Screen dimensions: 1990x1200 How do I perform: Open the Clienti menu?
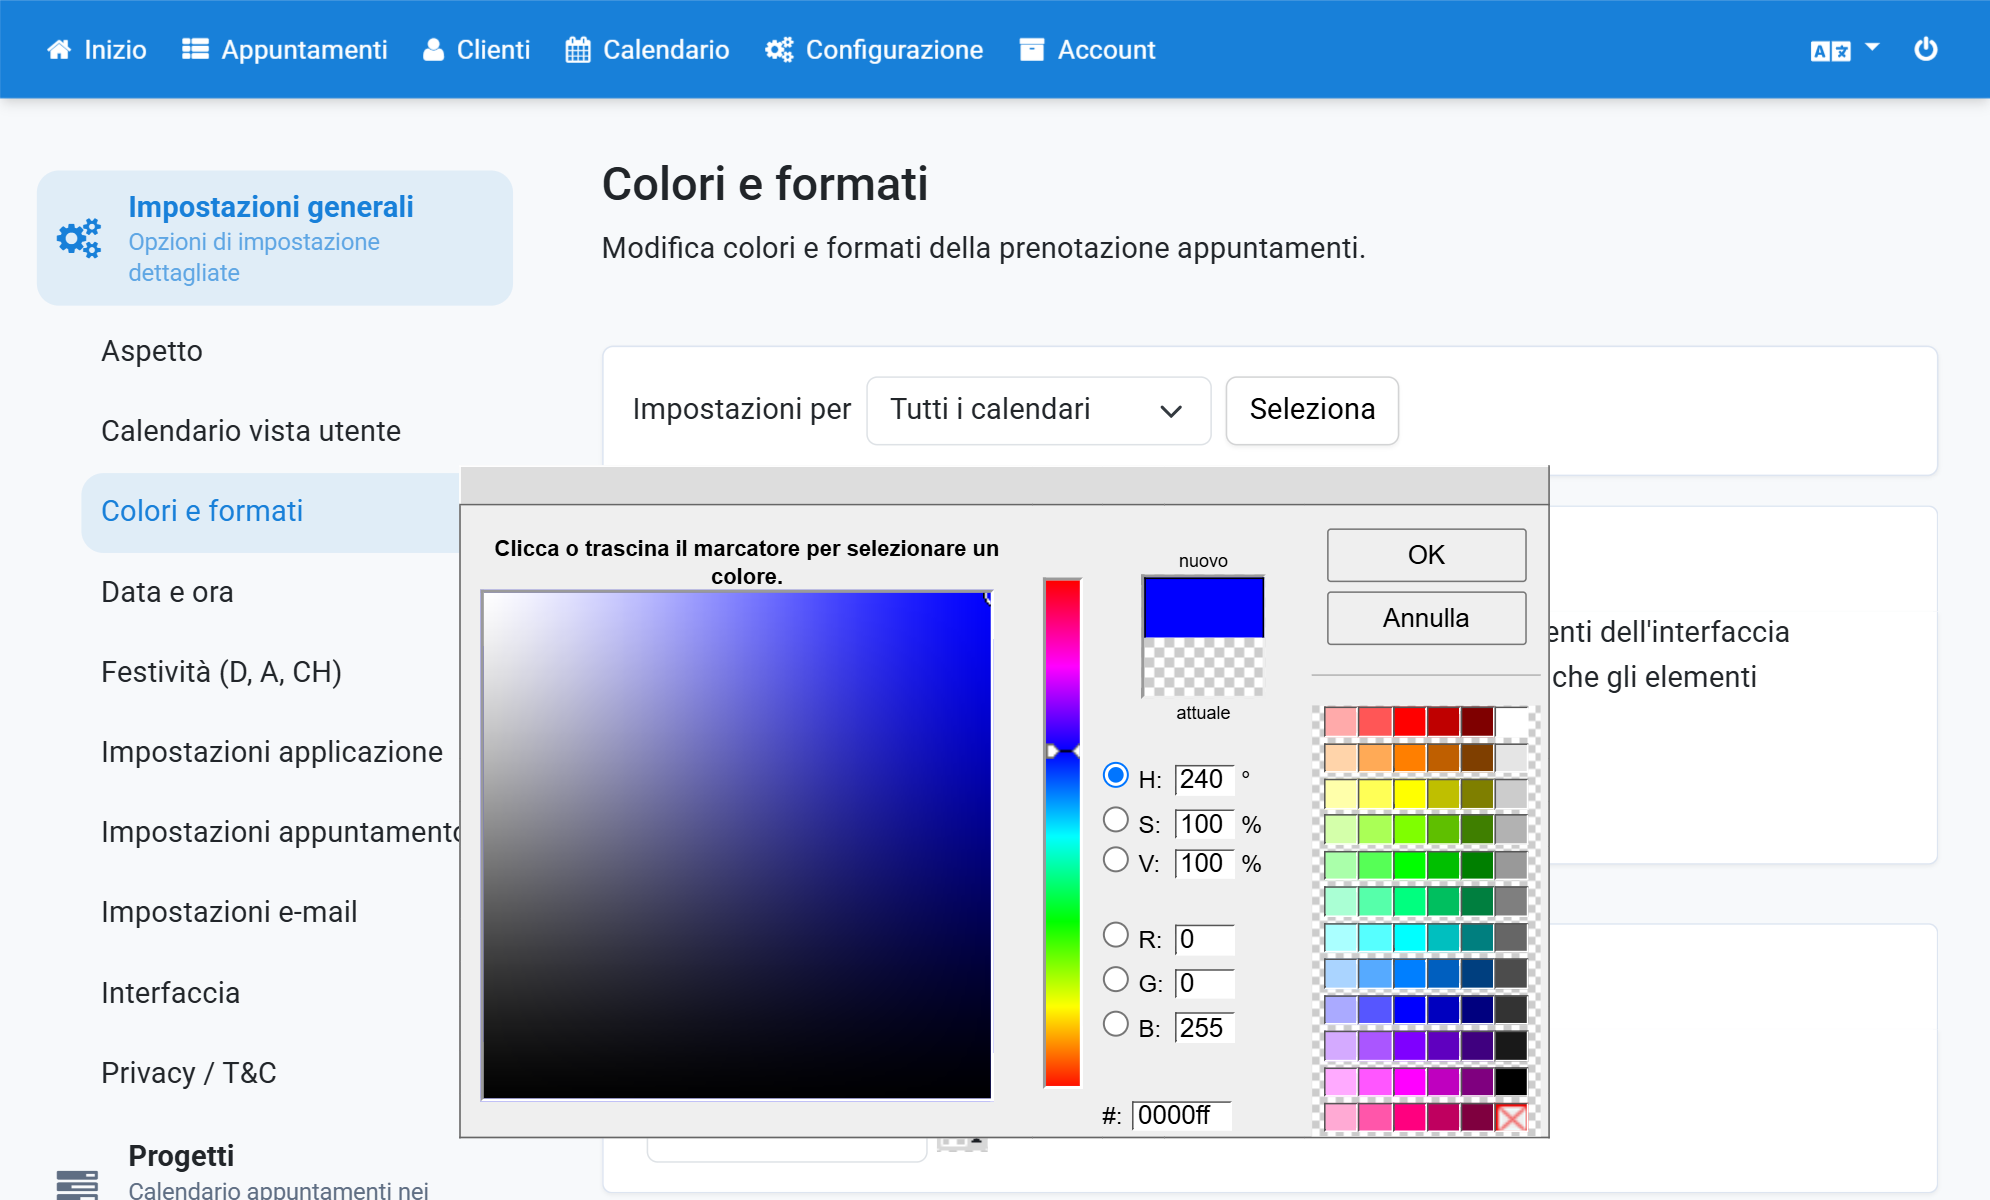[x=476, y=50]
